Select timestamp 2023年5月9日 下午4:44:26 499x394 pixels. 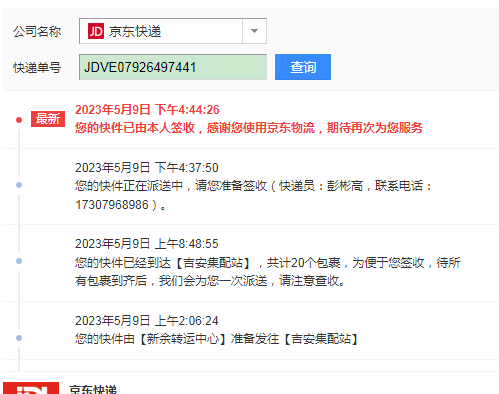pyautogui.click(x=147, y=110)
